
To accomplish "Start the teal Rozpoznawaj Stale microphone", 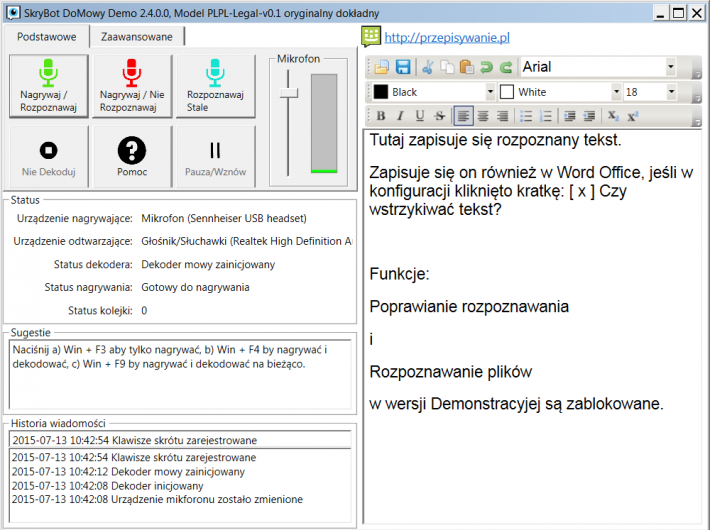I will point(216,86).
